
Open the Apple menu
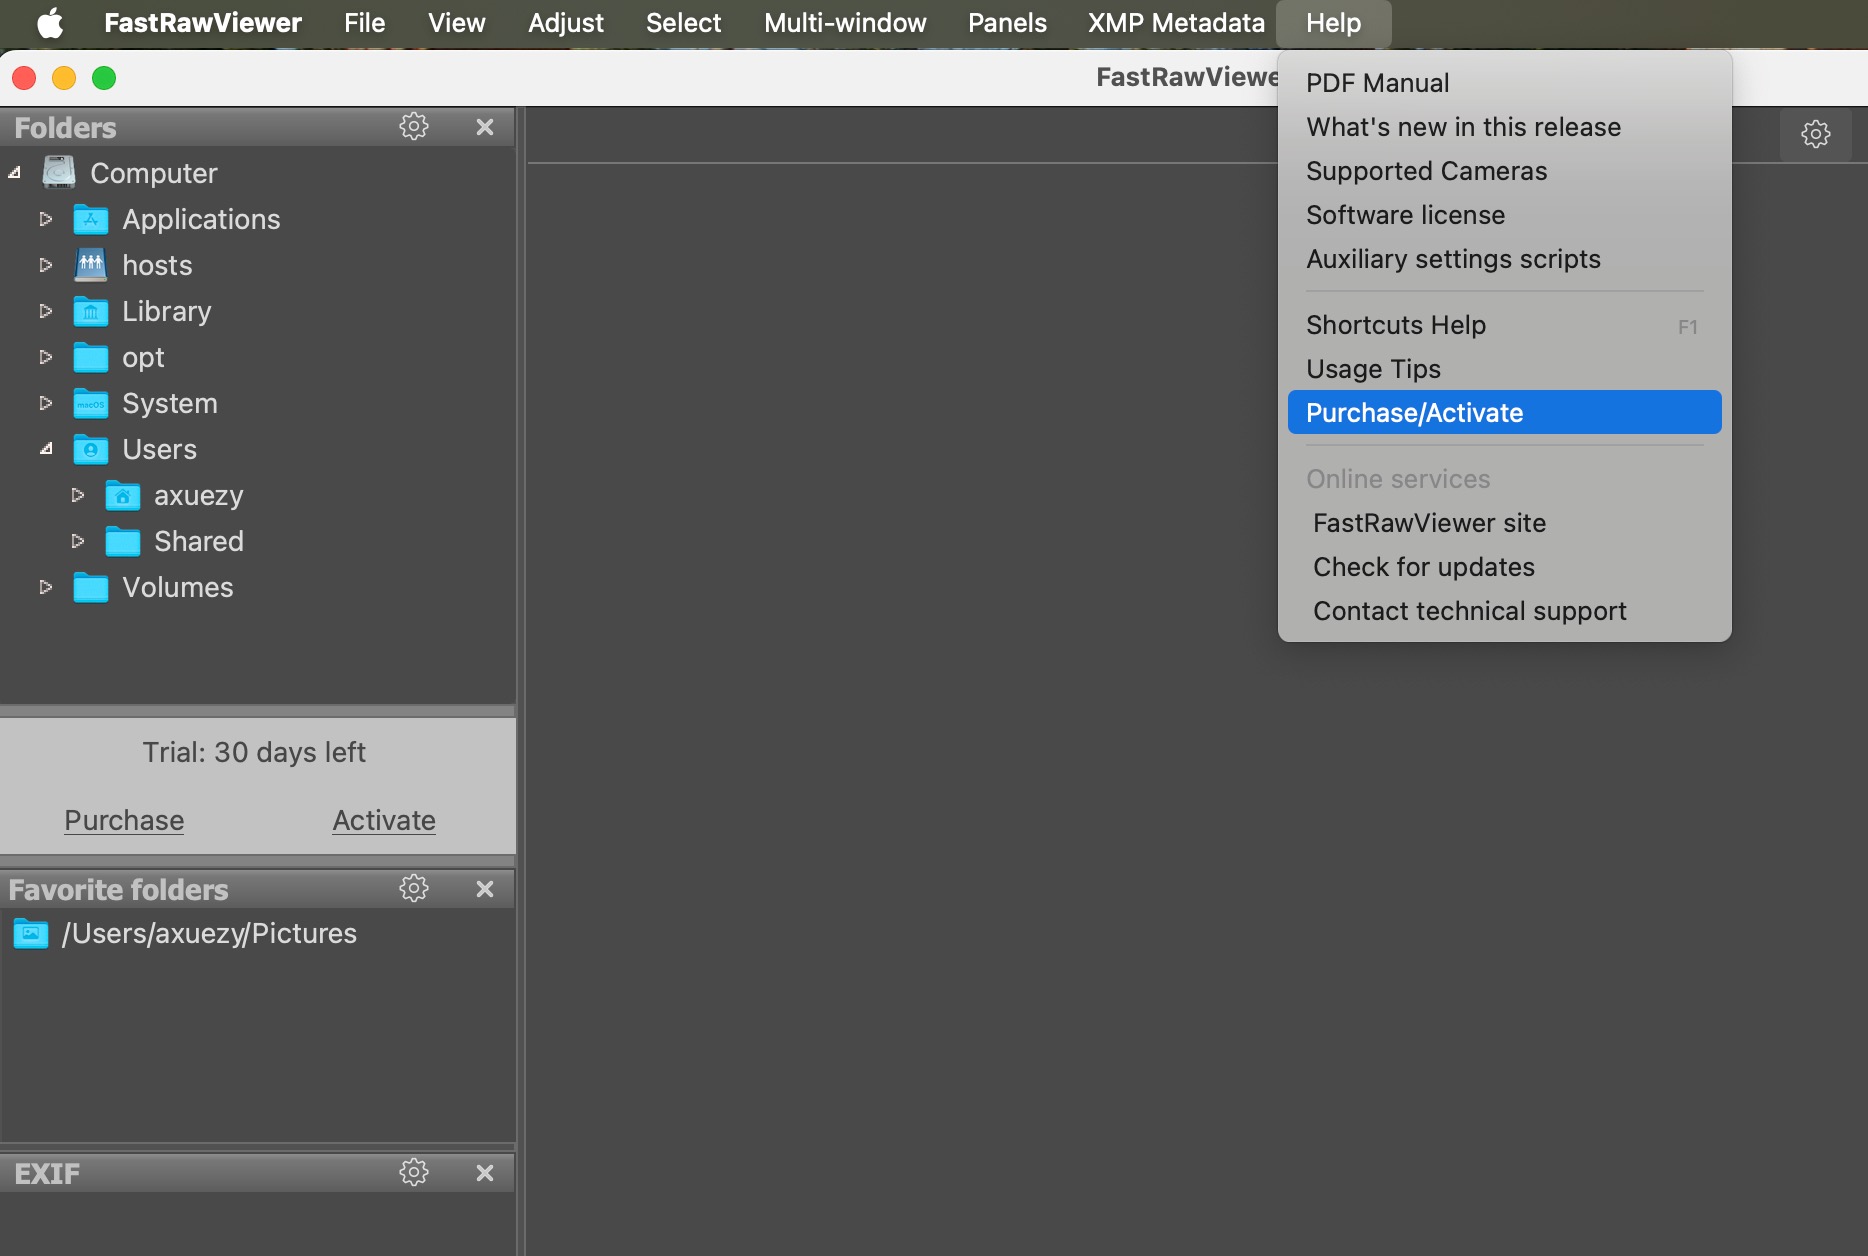[x=50, y=23]
